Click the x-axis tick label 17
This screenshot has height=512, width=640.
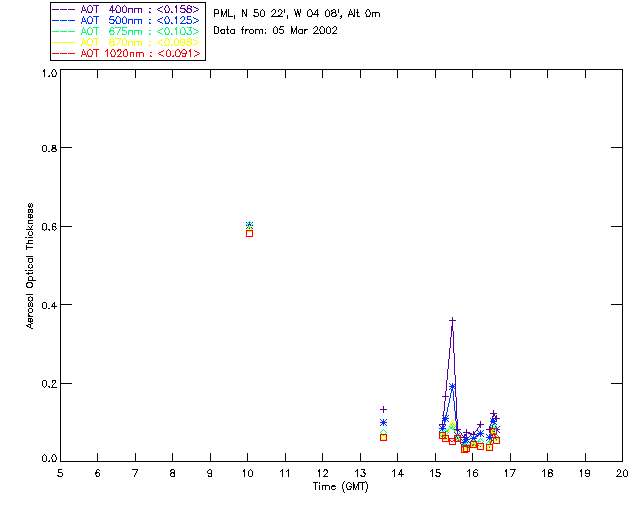pyautogui.click(x=510, y=473)
